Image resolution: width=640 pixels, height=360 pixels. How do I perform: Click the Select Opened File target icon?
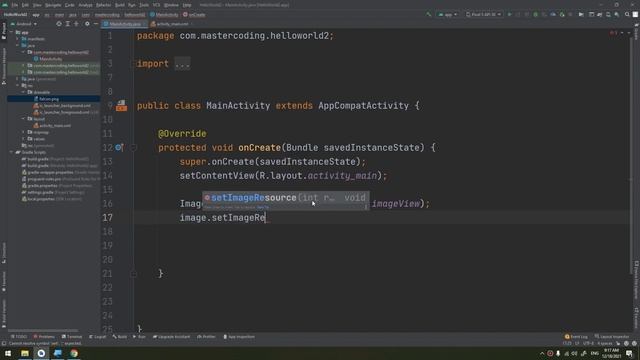[x=59, y=24]
